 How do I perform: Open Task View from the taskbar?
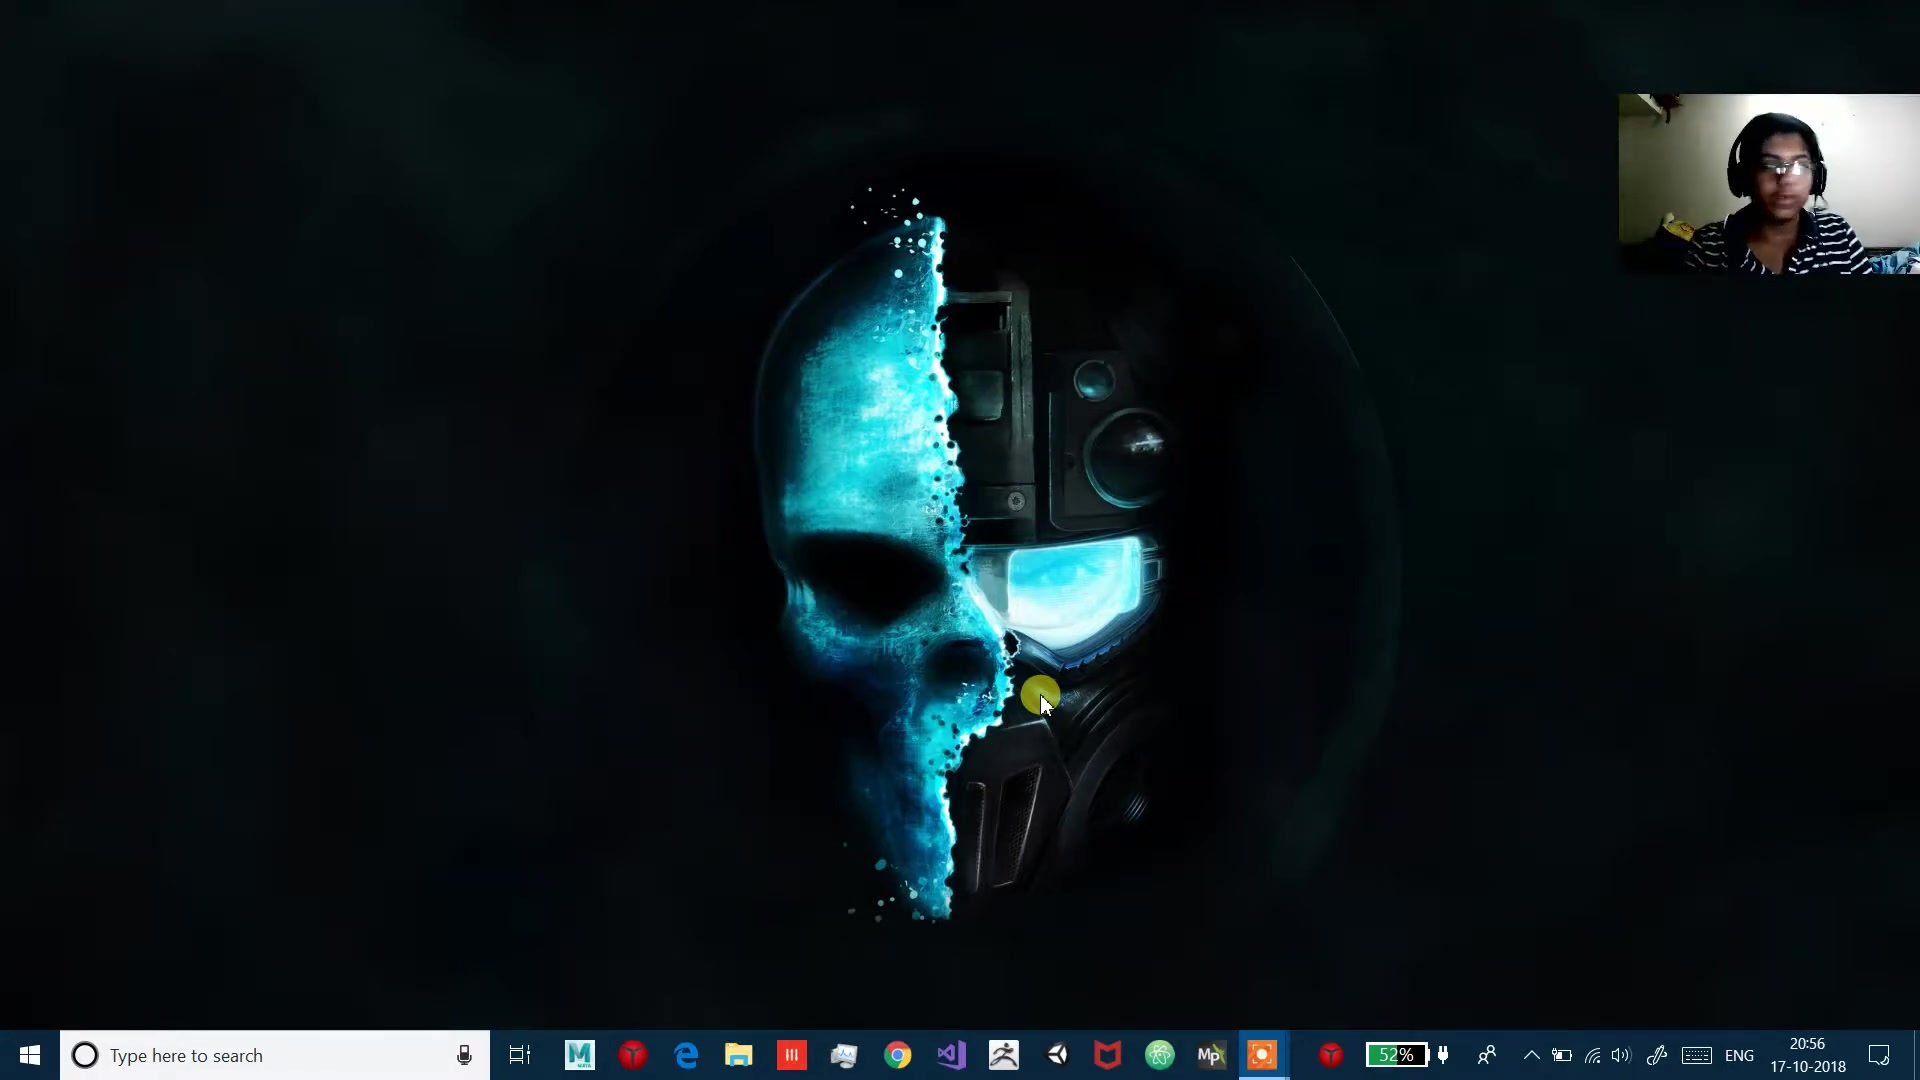pyautogui.click(x=520, y=1055)
